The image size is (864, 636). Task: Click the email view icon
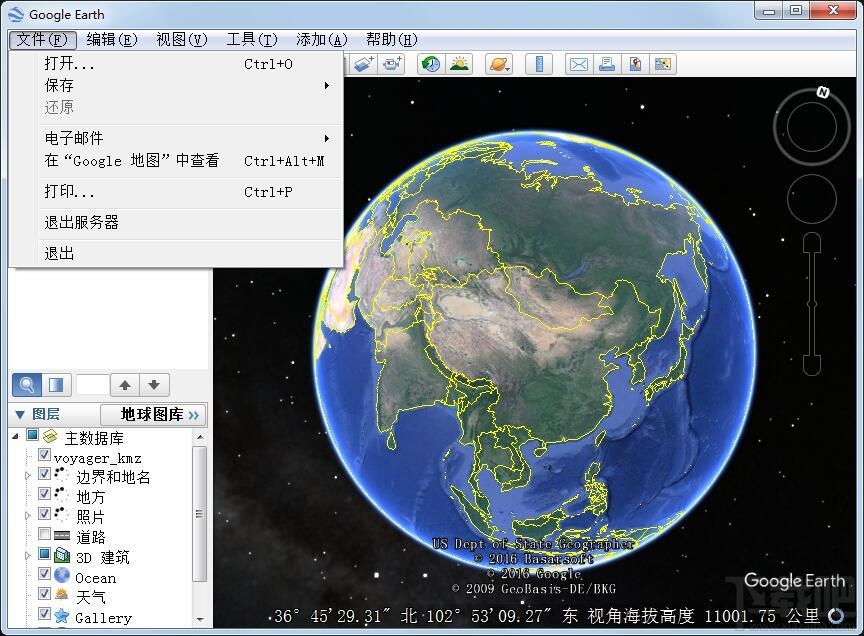click(x=578, y=63)
